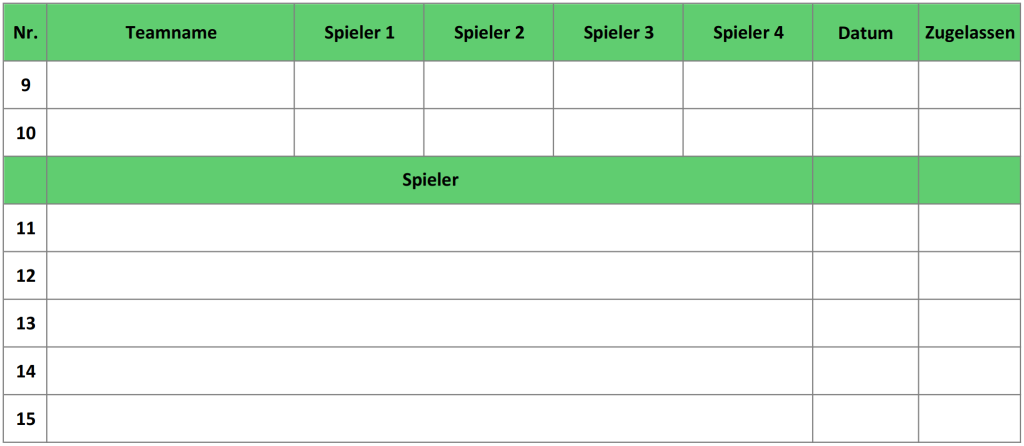This screenshot has height=446, width=1024.
Task: Select the Zugelassen cell in row 13
Action: [970, 323]
